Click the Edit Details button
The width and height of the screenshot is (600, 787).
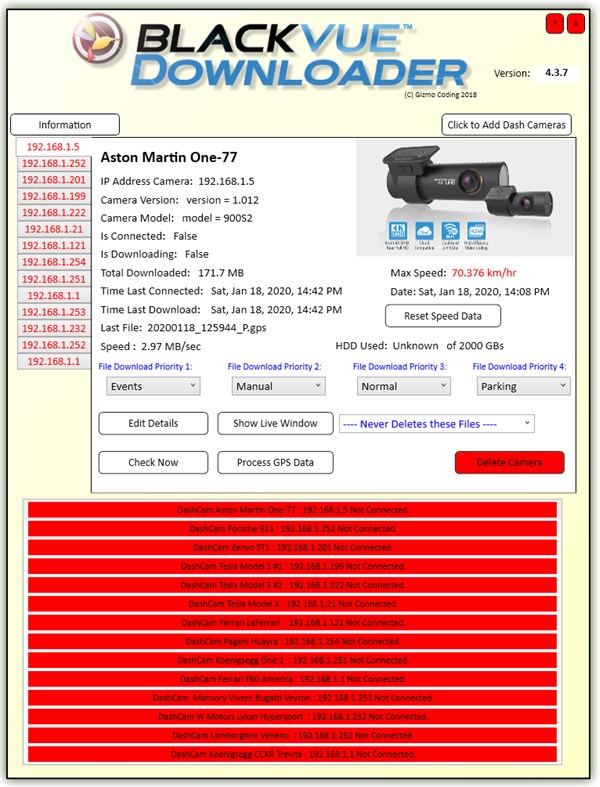click(153, 423)
